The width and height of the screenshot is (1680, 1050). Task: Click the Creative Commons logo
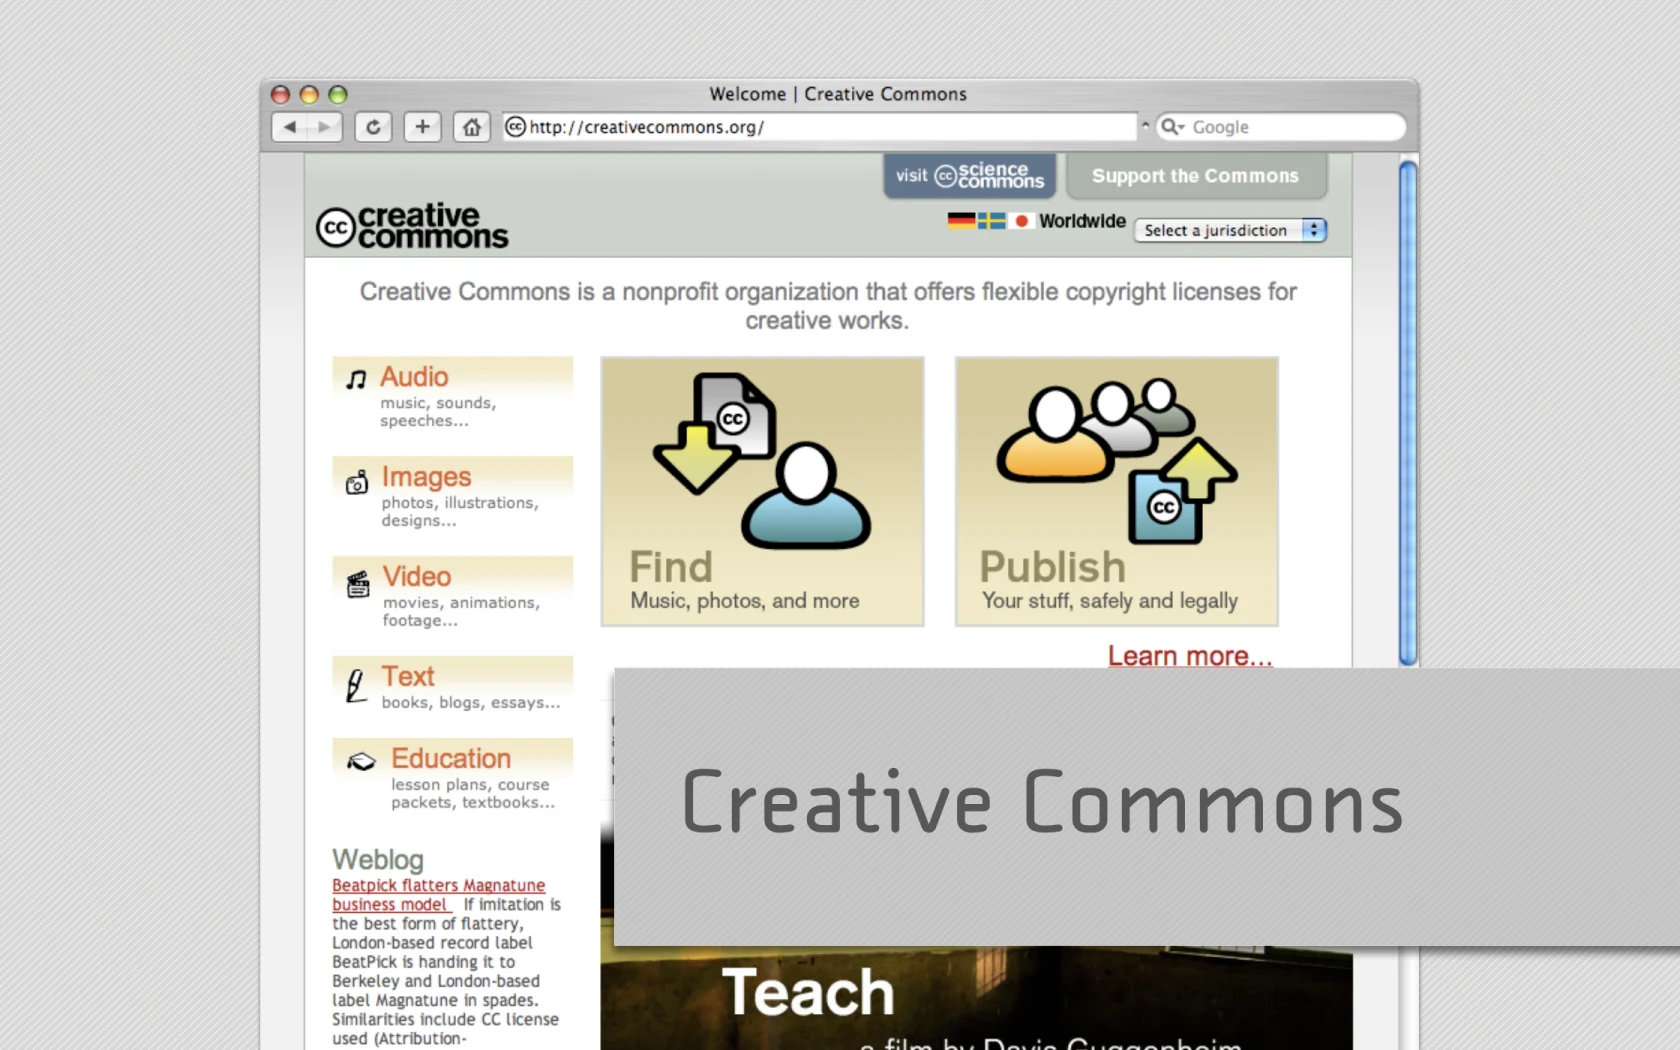pos(412,226)
